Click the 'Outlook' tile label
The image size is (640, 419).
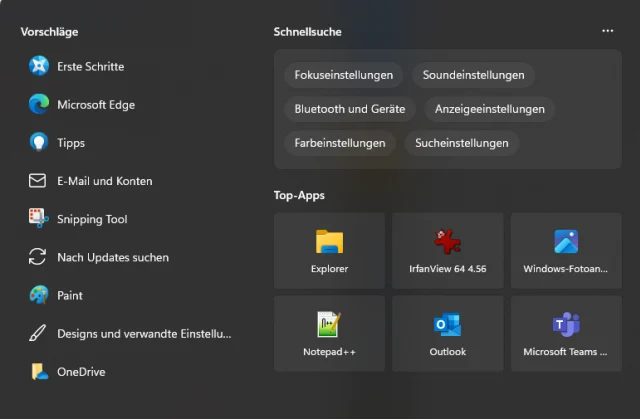click(x=448, y=352)
